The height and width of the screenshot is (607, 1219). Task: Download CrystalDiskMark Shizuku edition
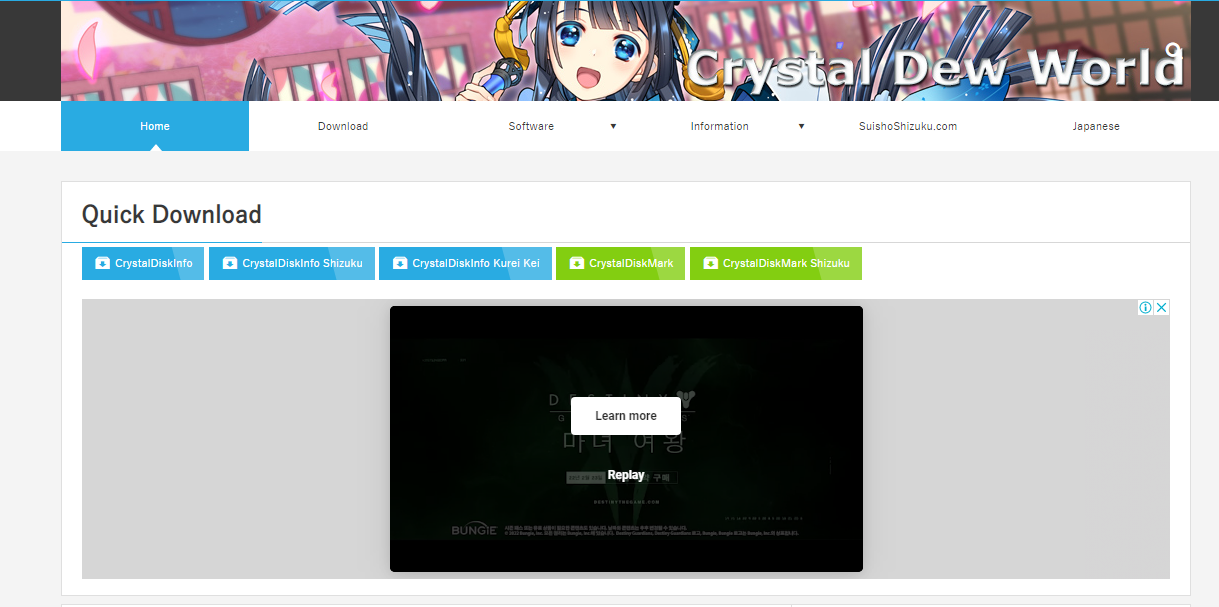point(776,263)
